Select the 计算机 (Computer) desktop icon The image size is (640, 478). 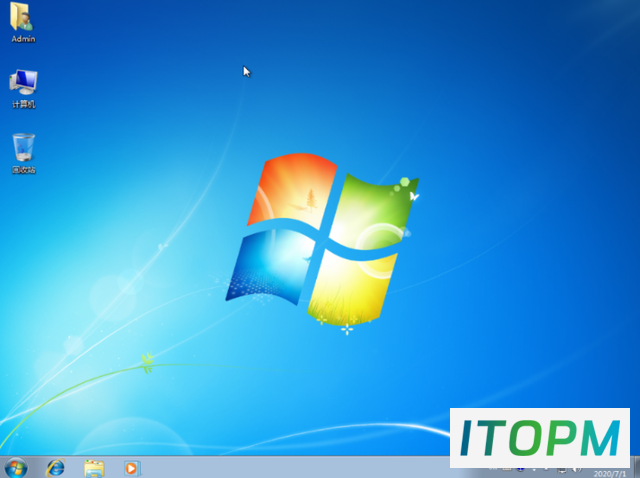[23, 89]
